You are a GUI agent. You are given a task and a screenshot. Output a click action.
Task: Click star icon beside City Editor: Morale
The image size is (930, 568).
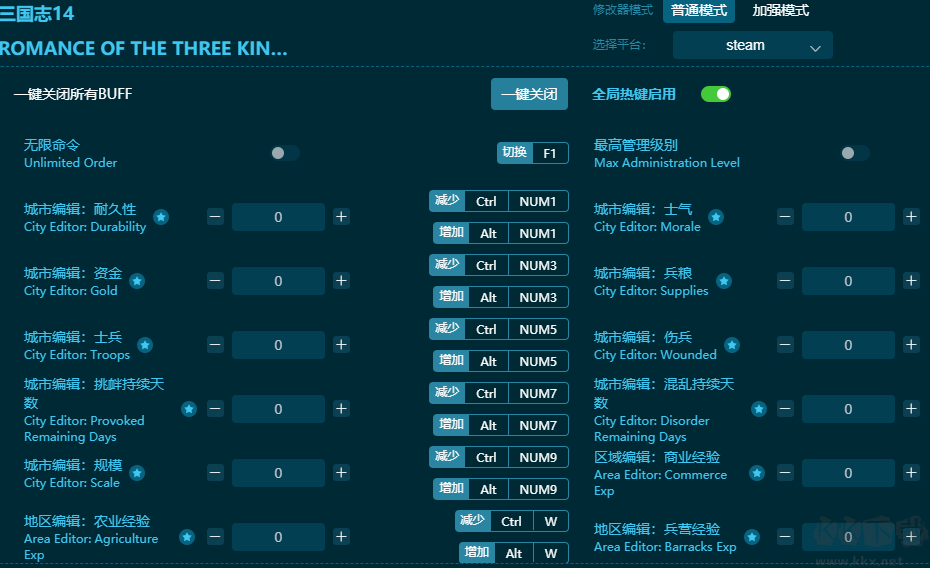pos(716,217)
